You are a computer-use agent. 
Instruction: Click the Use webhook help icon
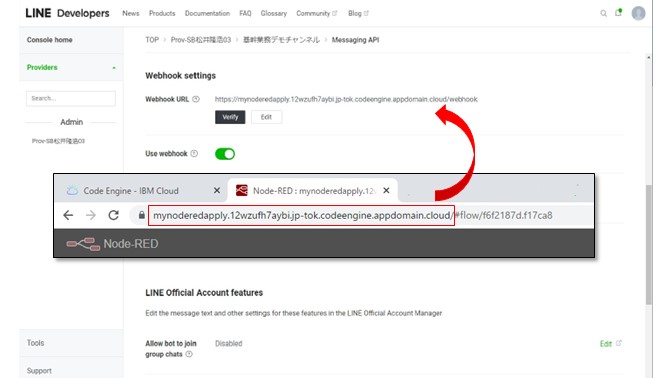194,153
